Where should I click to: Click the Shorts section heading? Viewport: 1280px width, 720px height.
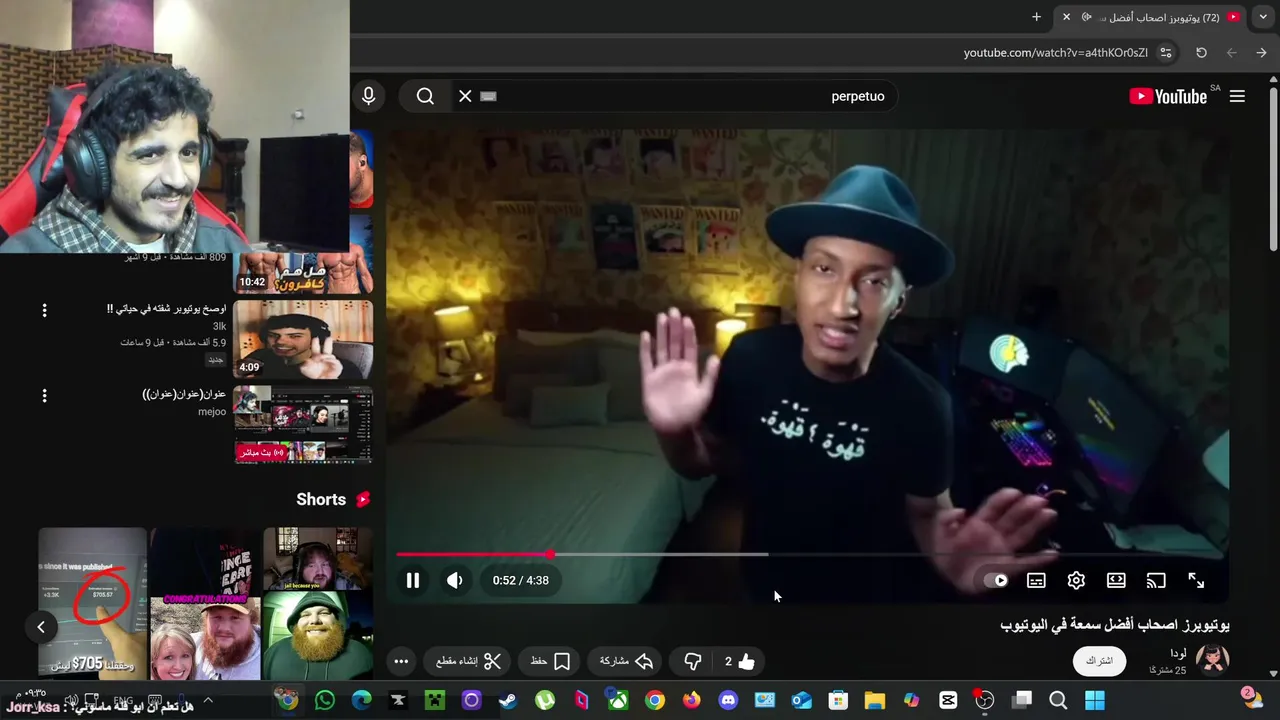[333, 499]
